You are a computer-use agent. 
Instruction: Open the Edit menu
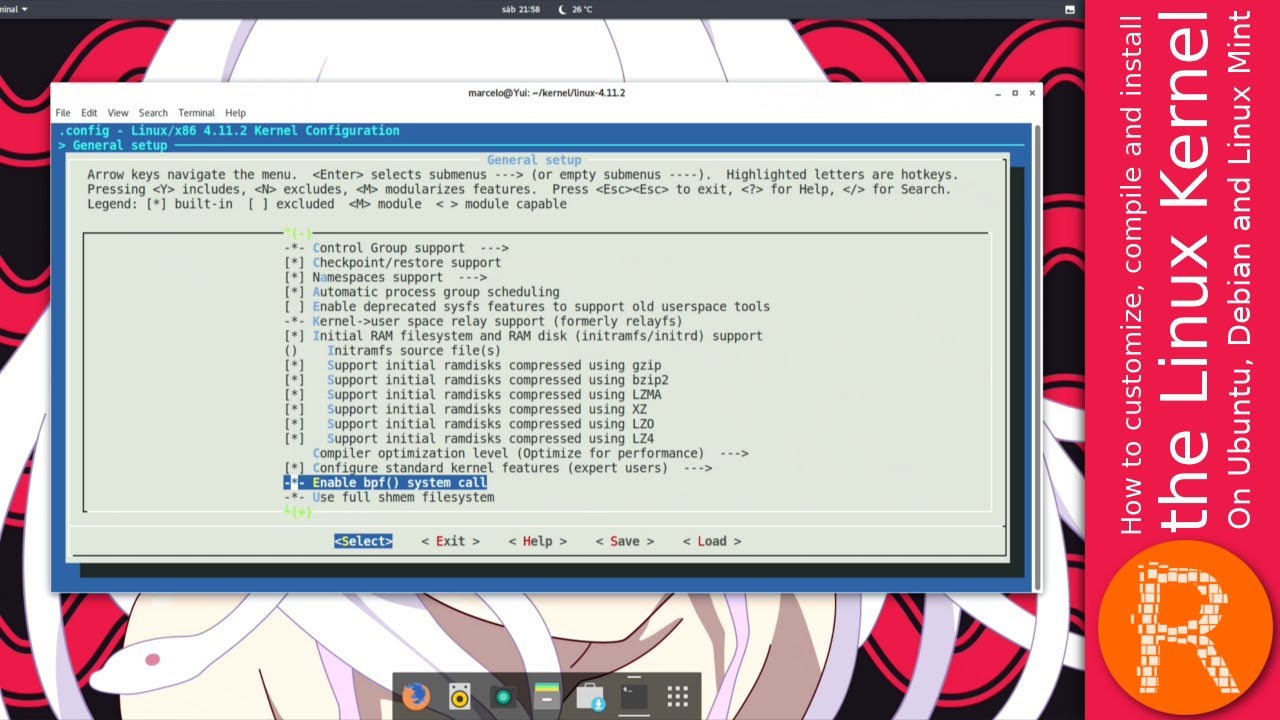(x=89, y=113)
